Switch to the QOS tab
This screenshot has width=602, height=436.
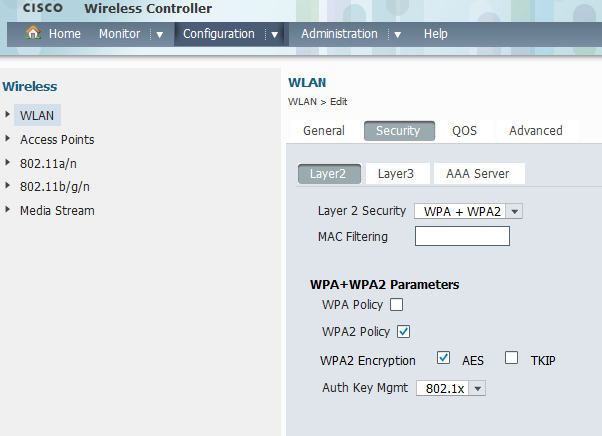[x=464, y=130]
